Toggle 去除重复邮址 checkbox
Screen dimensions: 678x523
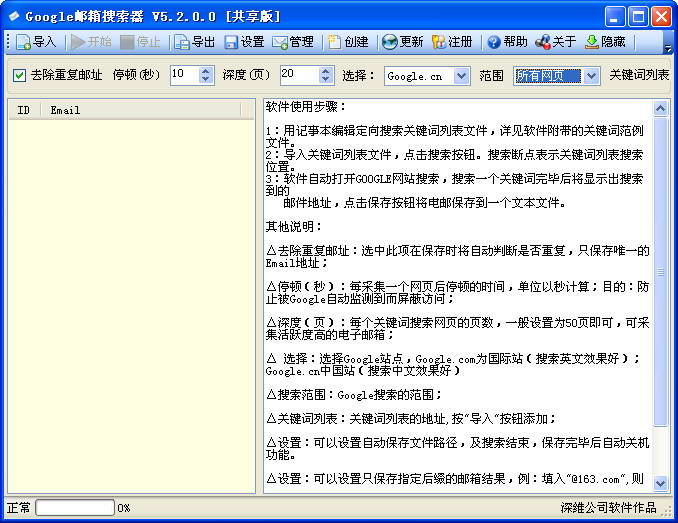pyautogui.click(x=19, y=75)
